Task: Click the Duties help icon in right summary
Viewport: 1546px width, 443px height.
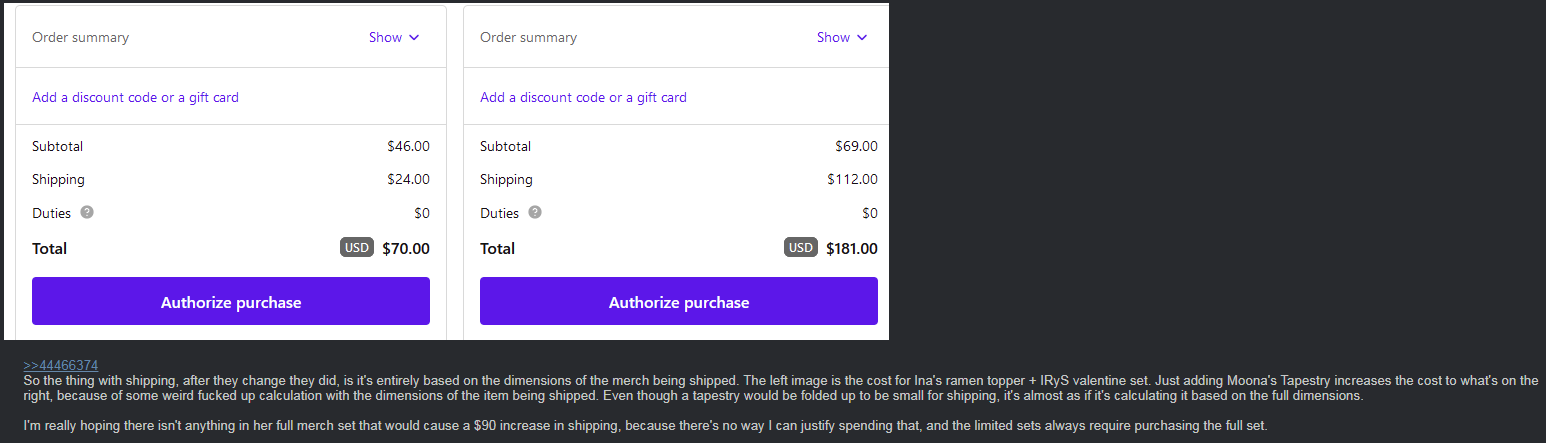Action: [535, 212]
